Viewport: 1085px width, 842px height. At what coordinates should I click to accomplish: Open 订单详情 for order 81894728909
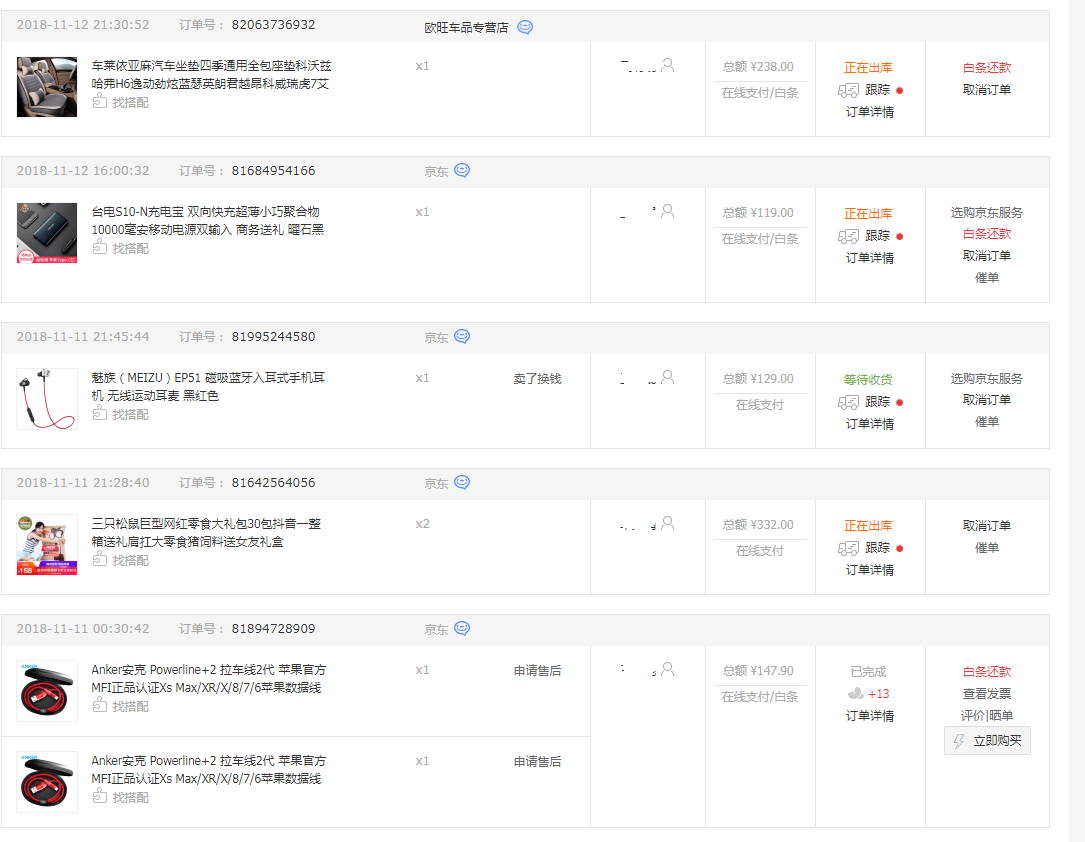pyautogui.click(x=870, y=716)
